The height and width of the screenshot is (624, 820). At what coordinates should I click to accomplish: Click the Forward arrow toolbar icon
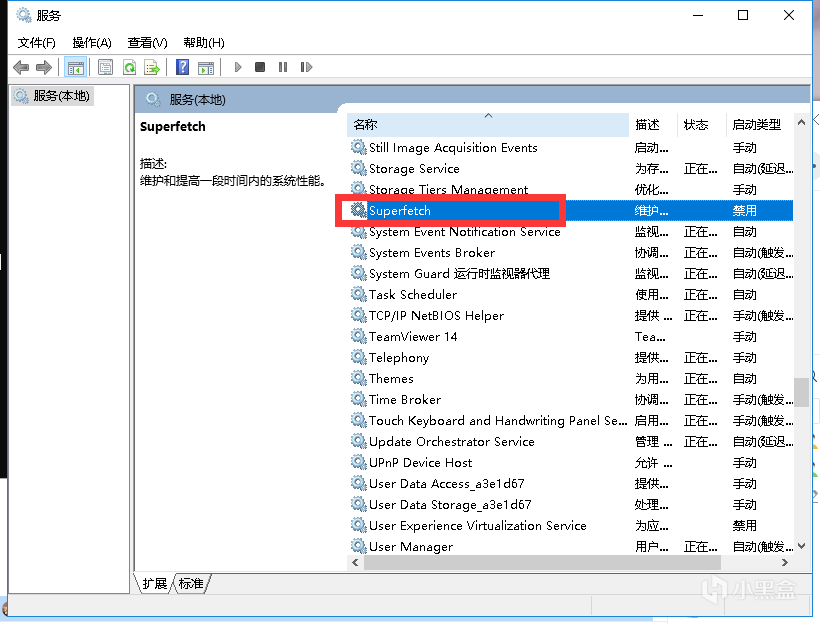point(43,67)
